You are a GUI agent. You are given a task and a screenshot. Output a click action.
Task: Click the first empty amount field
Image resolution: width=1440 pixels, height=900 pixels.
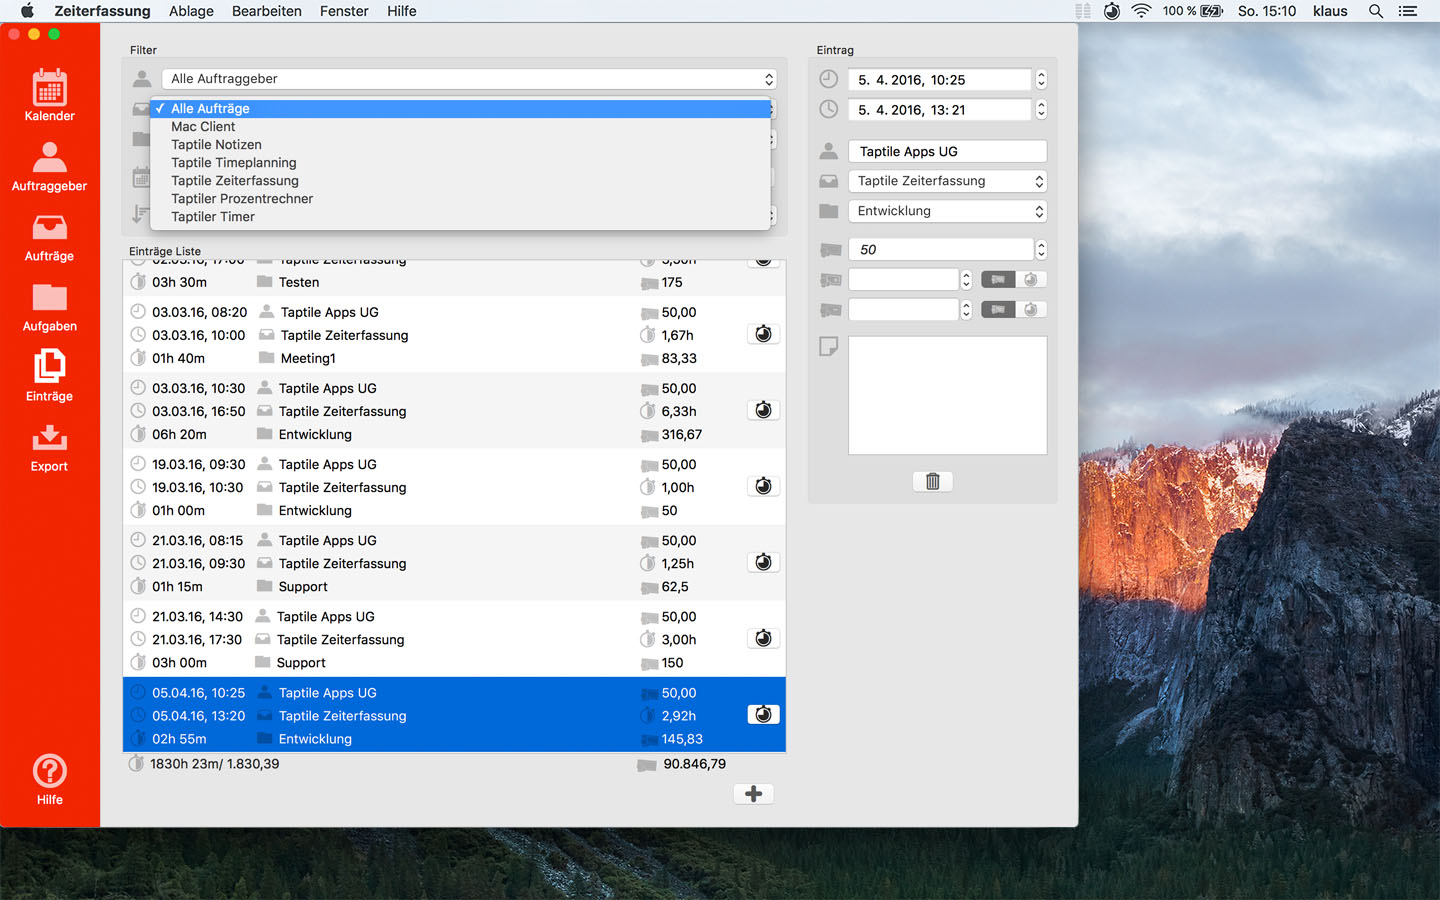coord(904,280)
